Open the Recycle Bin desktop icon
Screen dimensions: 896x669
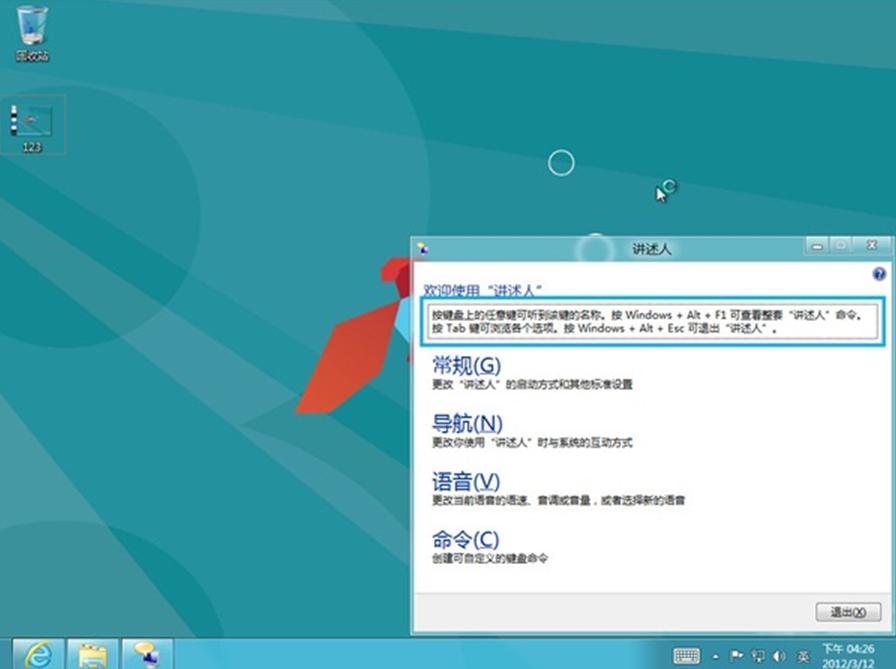point(32,34)
